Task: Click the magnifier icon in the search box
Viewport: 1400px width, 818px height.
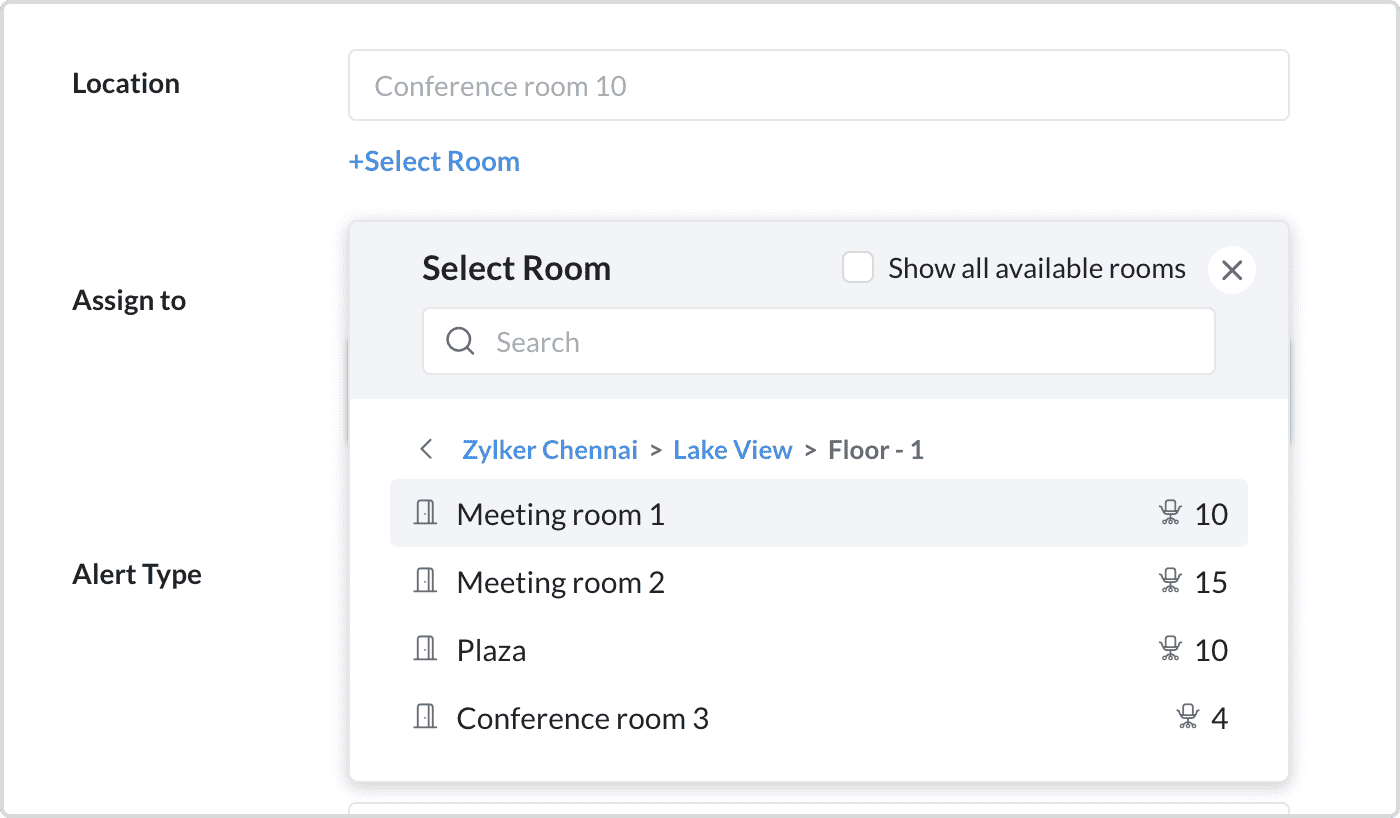Action: point(460,342)
